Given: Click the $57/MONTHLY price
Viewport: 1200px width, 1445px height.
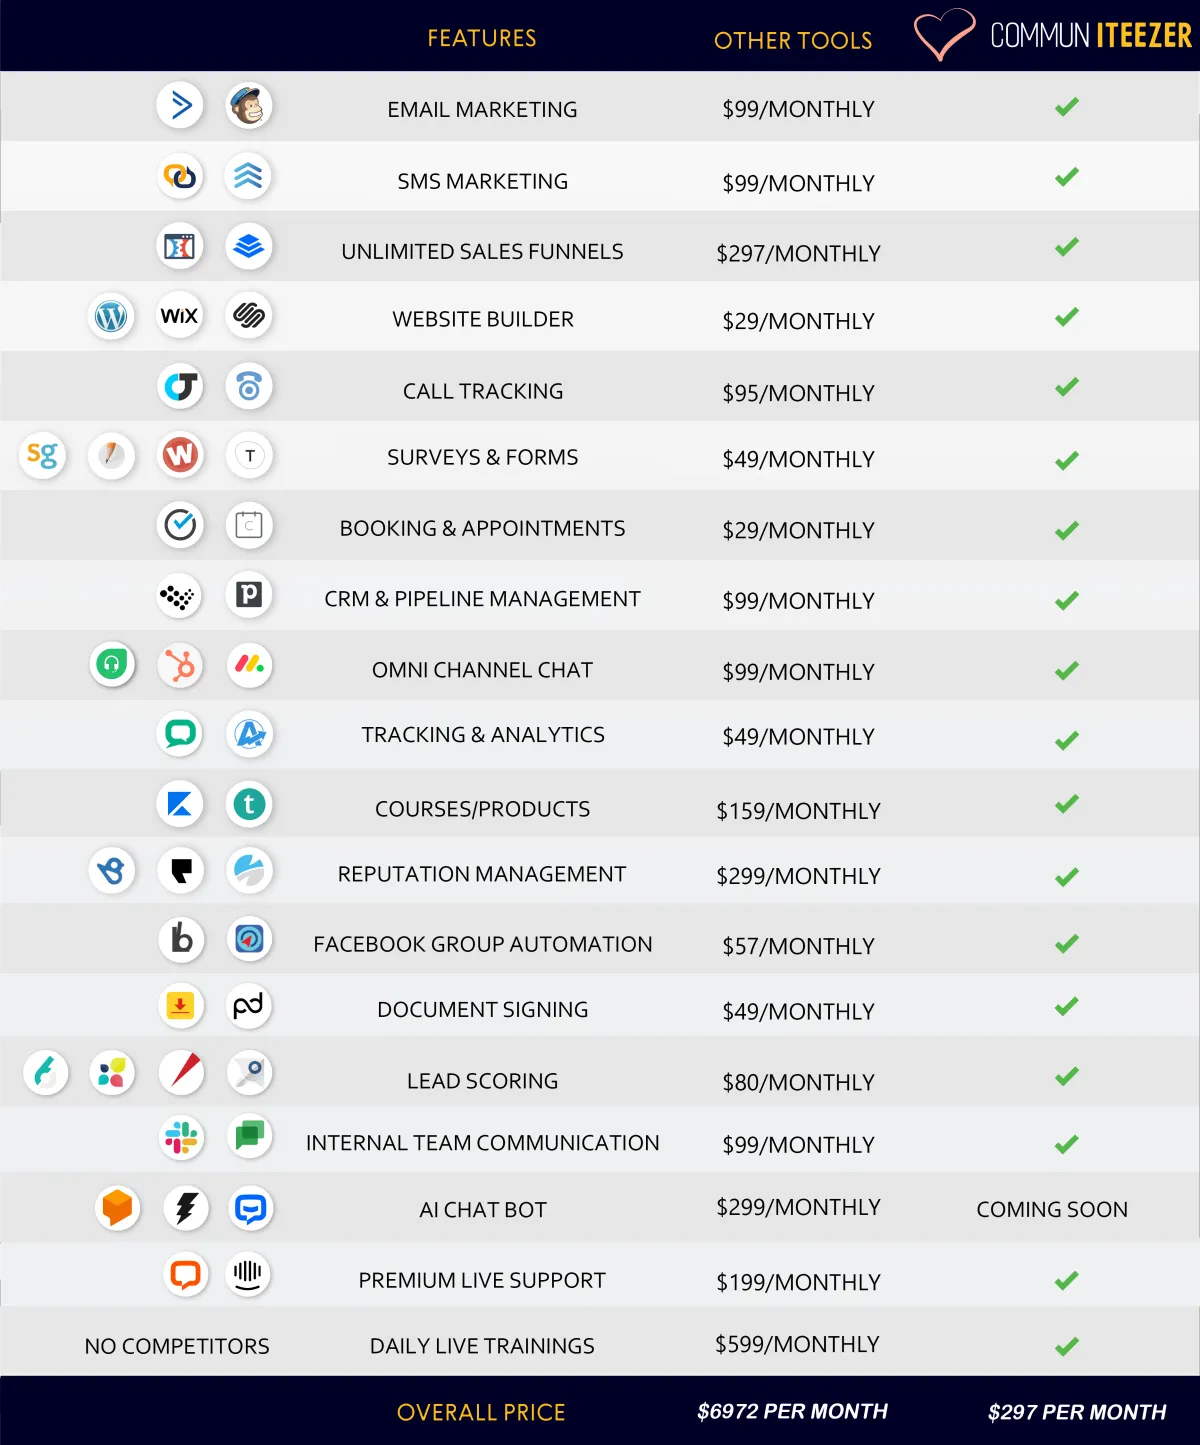Looking at the screenshot, I should [x=798, y=946].
